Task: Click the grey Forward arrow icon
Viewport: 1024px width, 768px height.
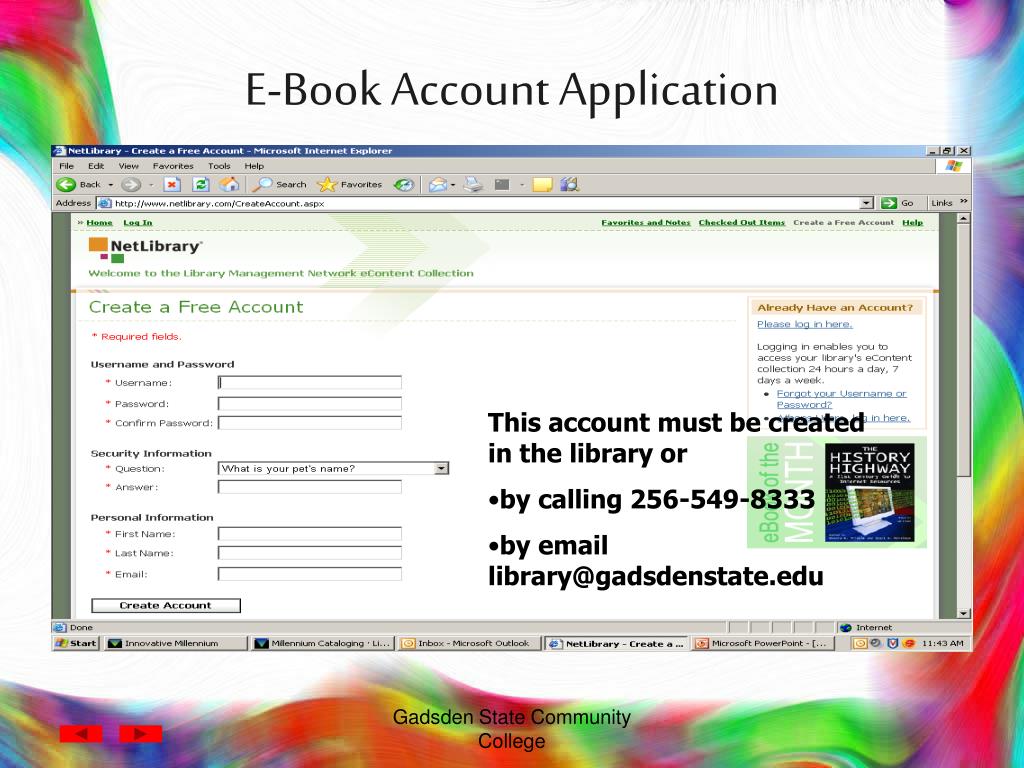Action: pyautogui.click(x=131, y=185)
